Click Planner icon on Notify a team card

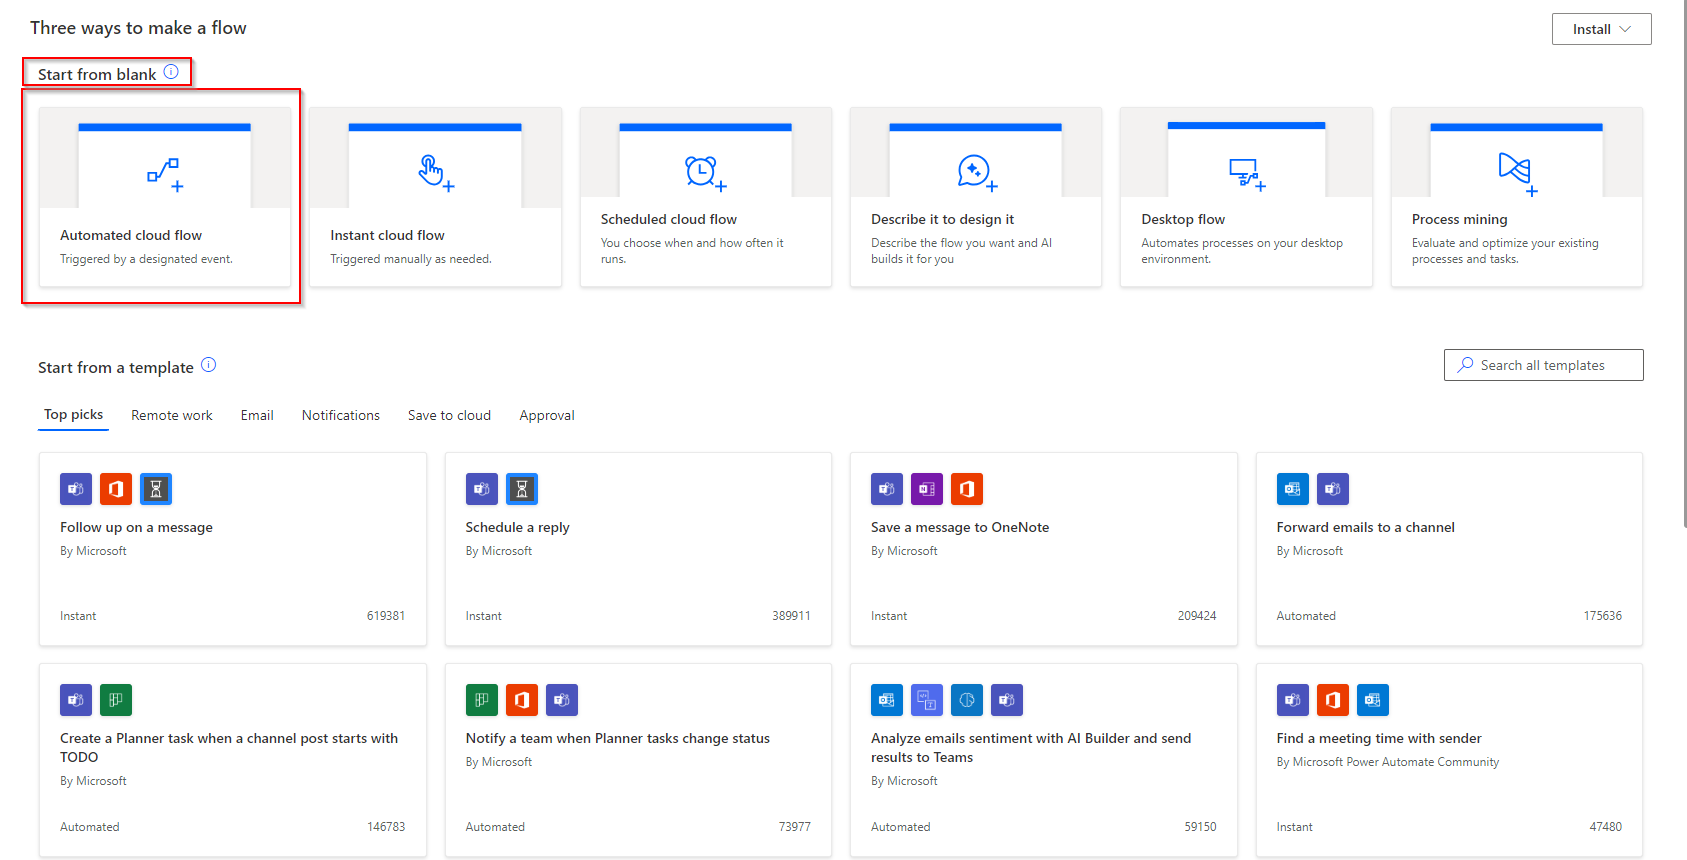[482, 700]
